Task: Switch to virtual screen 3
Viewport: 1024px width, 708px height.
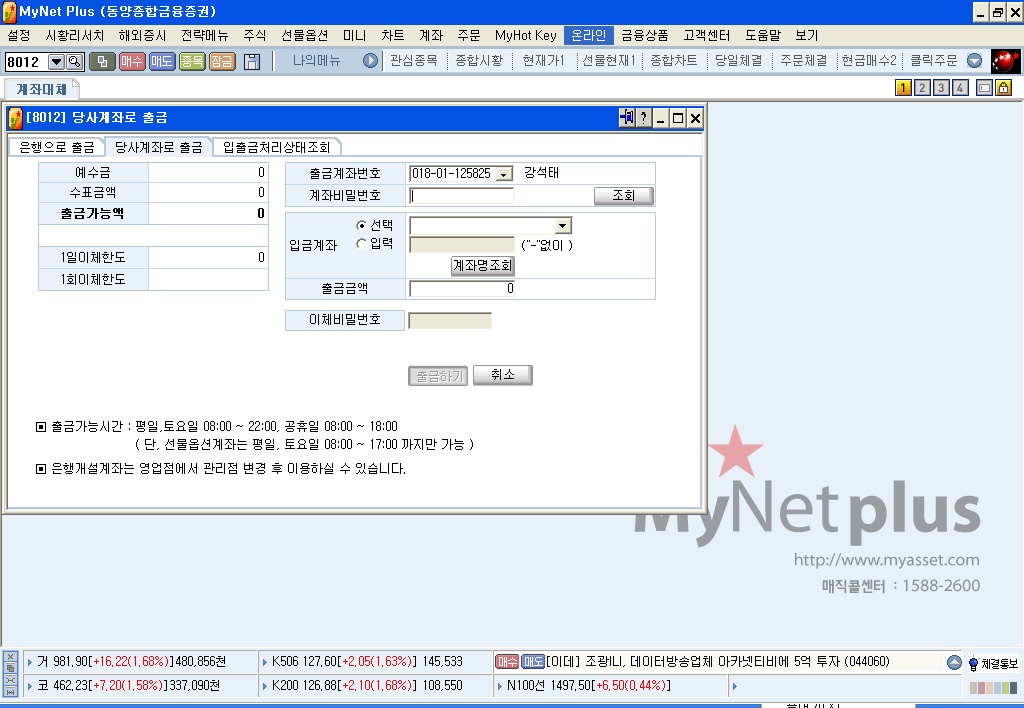Action: pyautogui.click(x=941, y=88)
